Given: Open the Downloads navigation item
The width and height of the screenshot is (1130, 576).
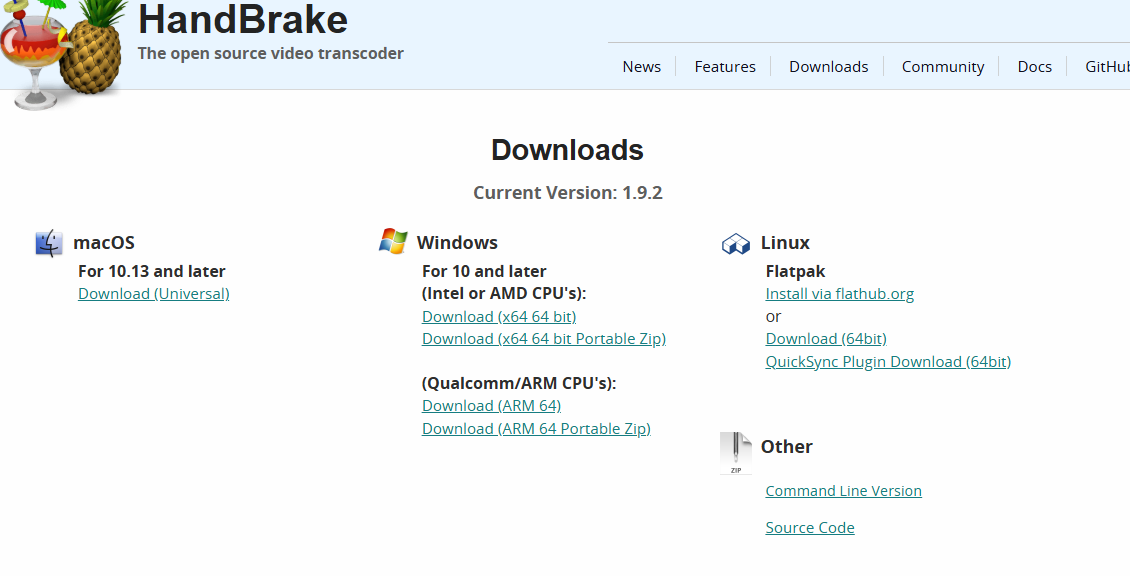Looking at the screenshot, I should (829, 66).
